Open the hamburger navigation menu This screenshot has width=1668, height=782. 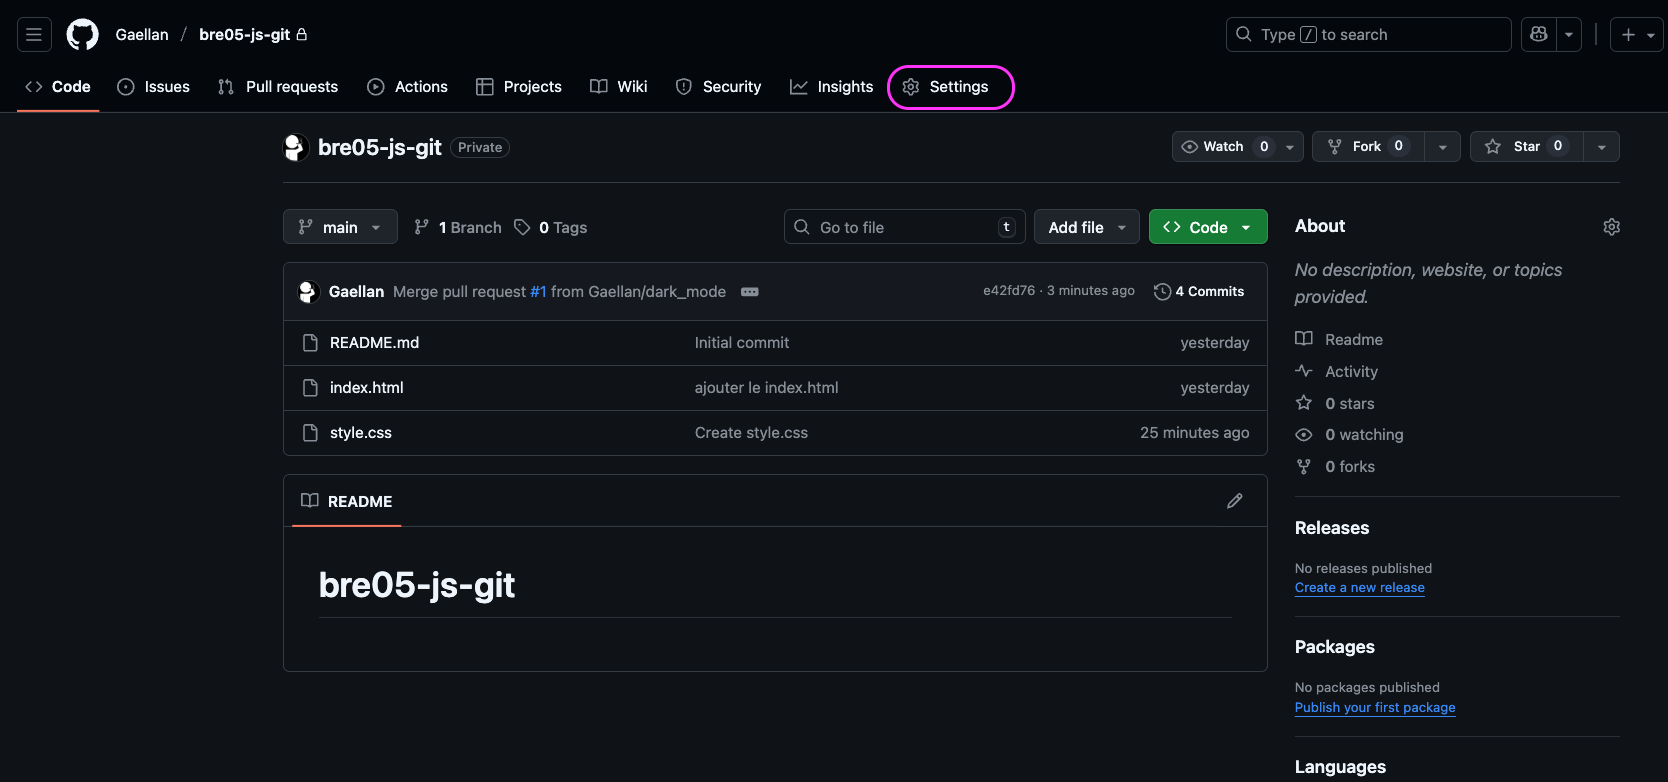click(x=34, y=35)
